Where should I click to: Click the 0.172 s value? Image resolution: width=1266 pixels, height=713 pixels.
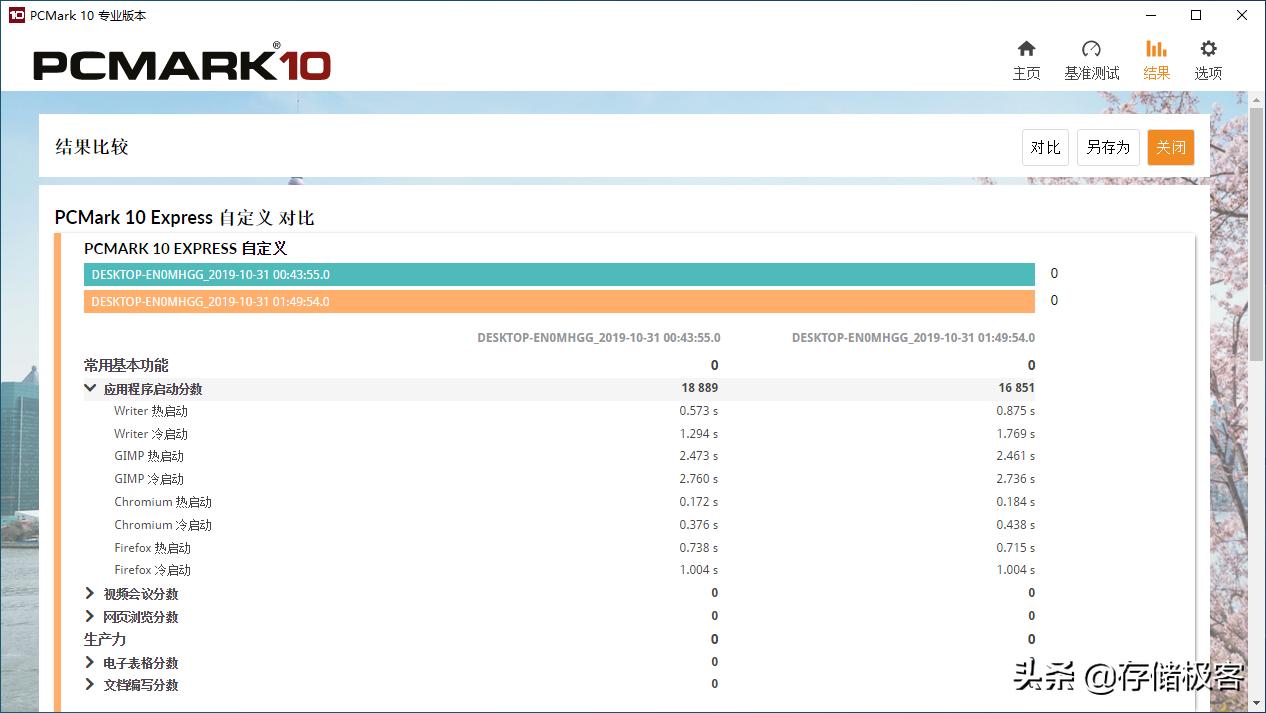click(x=698, y=502)
